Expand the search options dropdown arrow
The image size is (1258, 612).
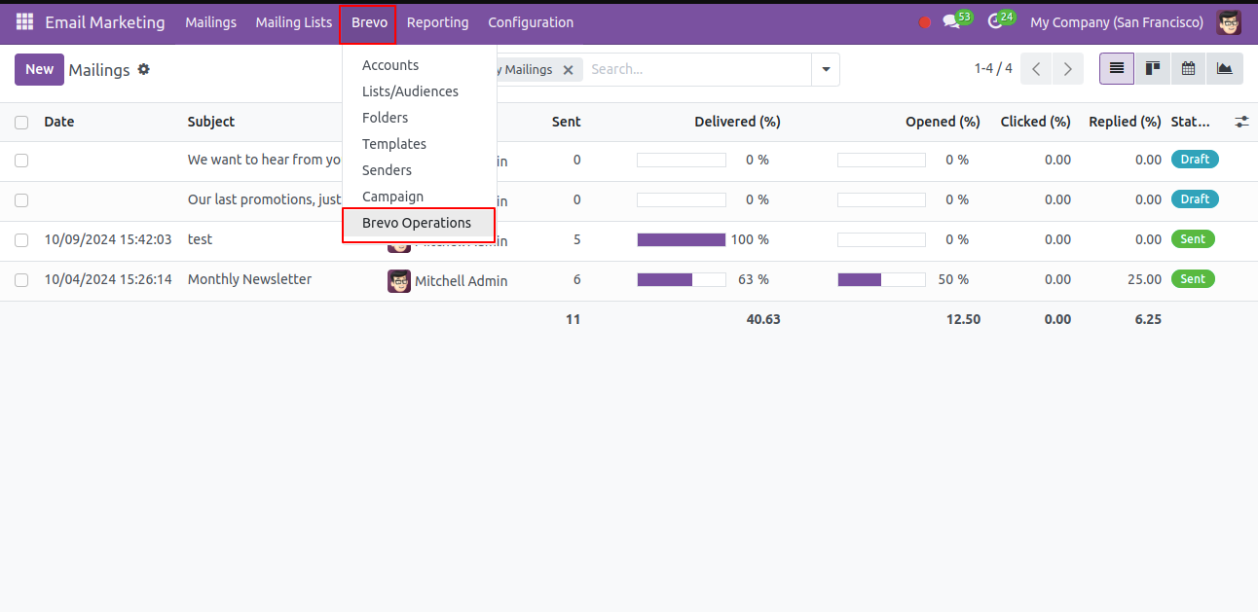coord(825,70)
